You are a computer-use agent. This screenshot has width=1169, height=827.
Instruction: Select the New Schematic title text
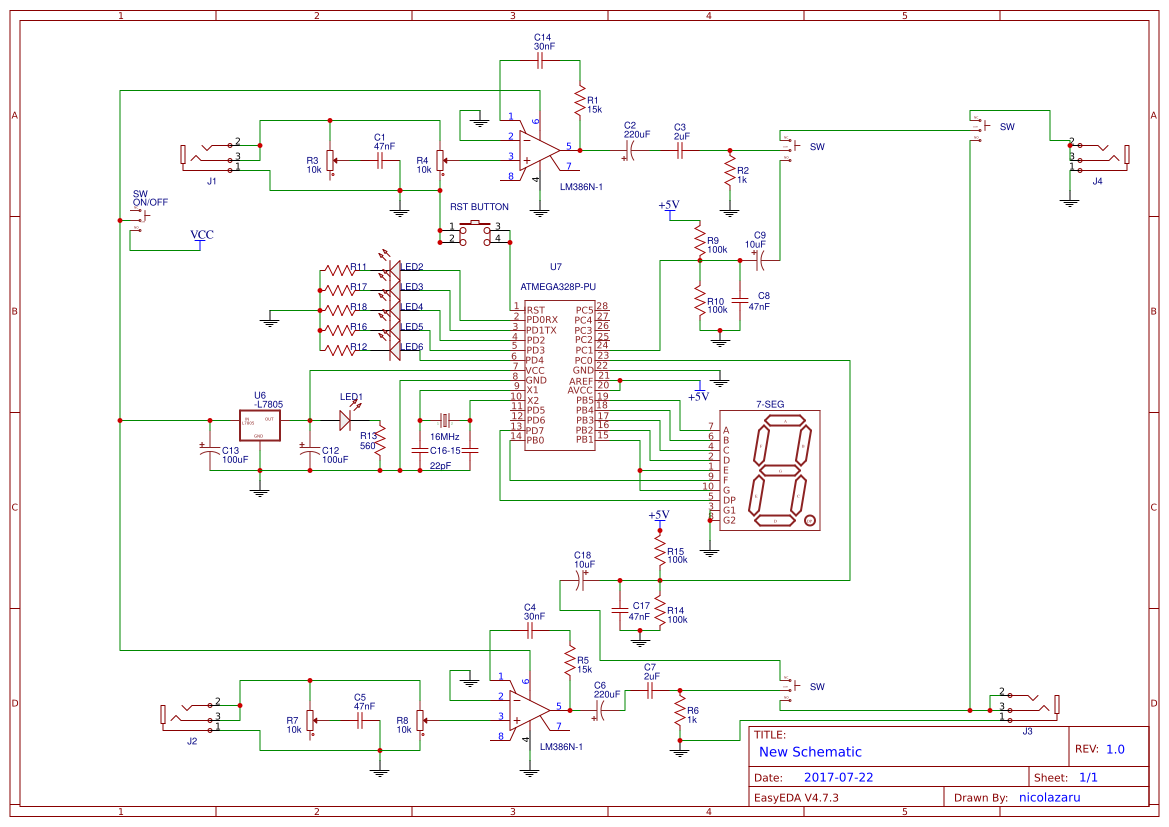(812, 751)
